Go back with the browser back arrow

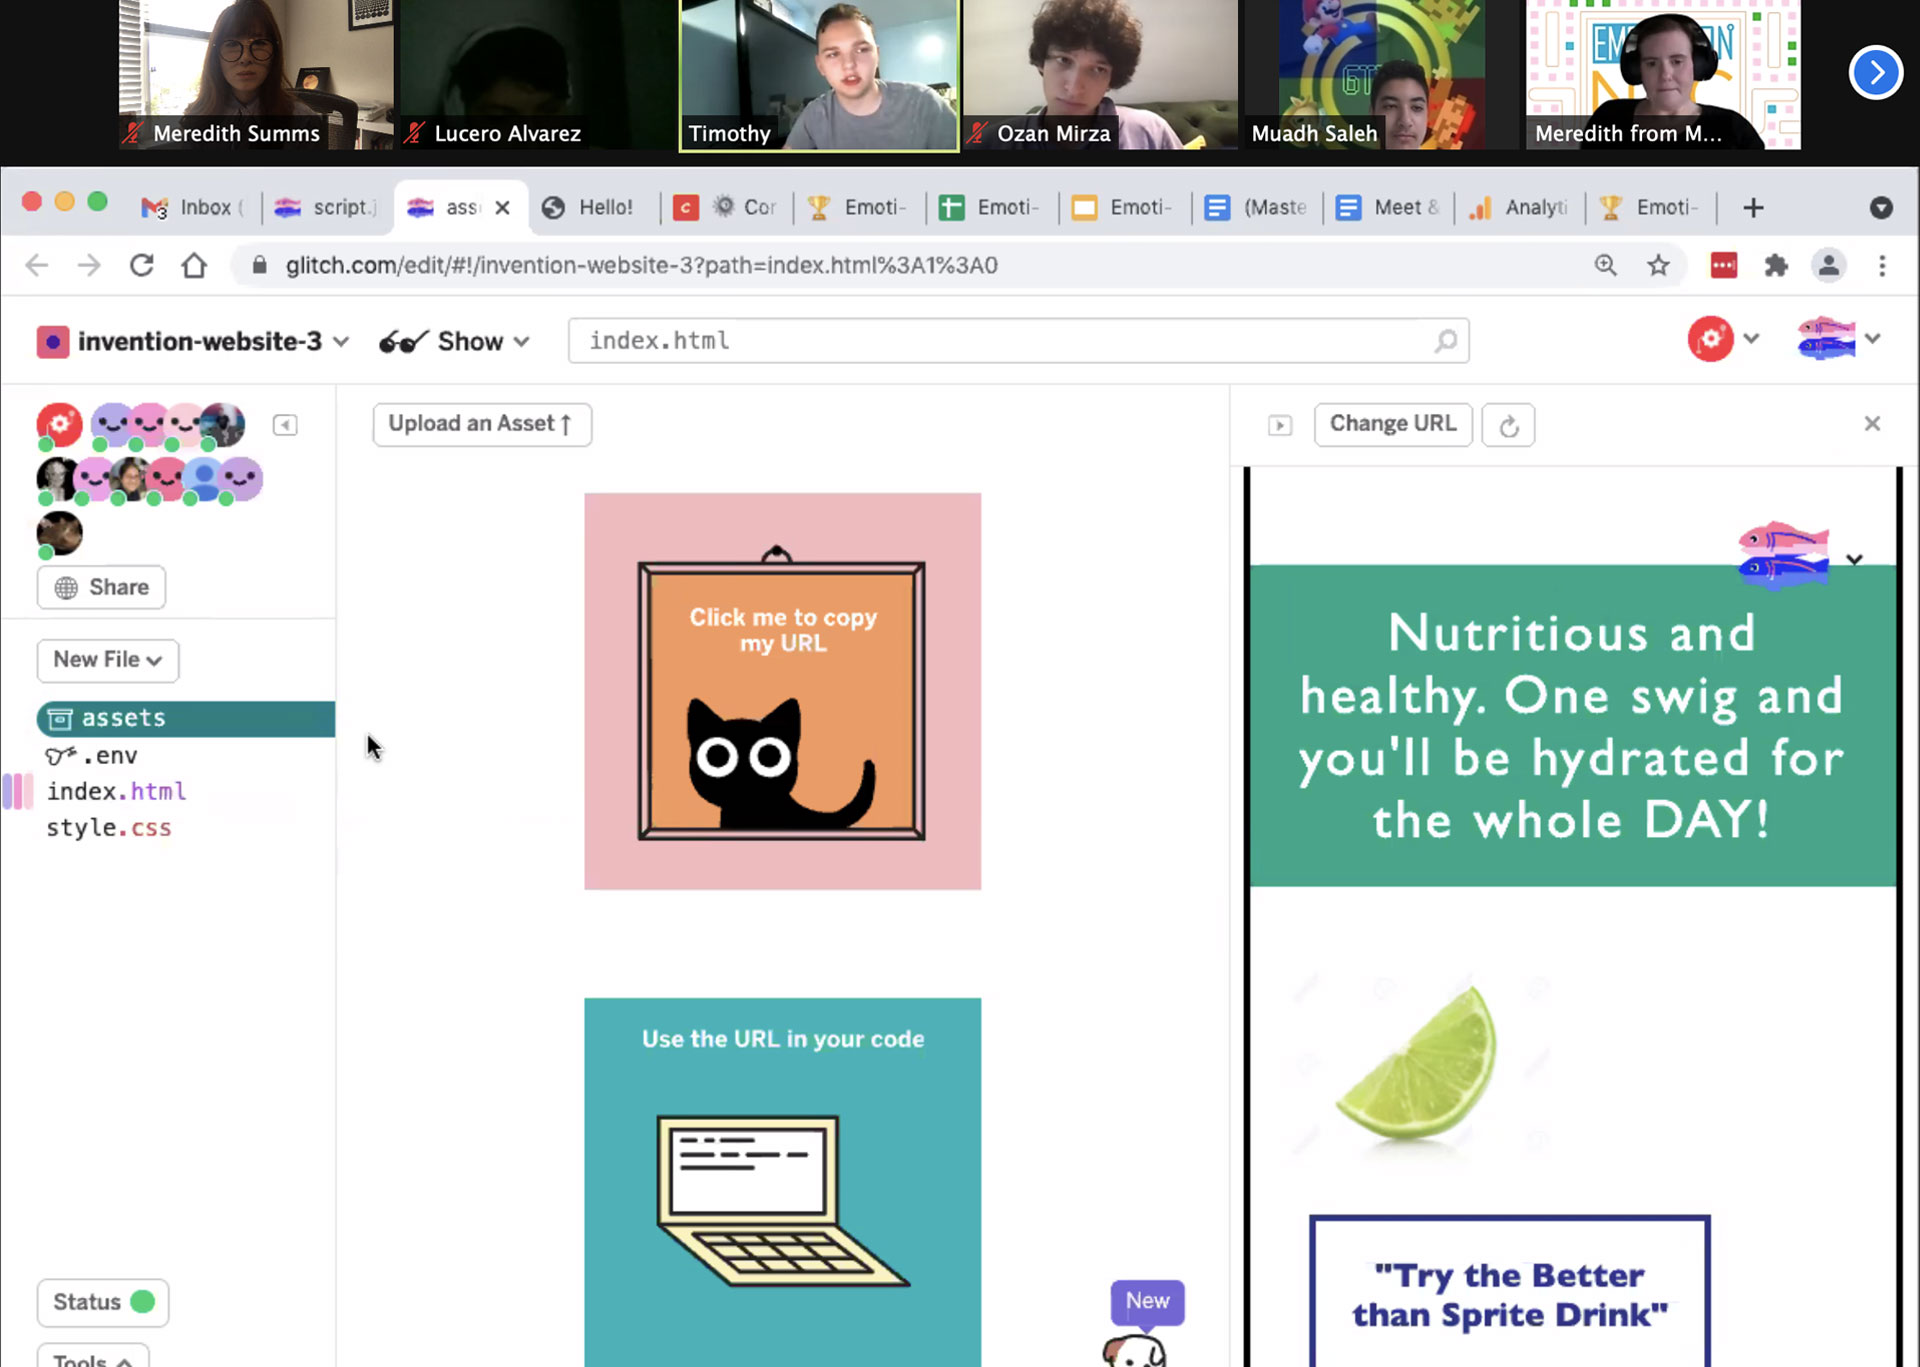point(37,265)
